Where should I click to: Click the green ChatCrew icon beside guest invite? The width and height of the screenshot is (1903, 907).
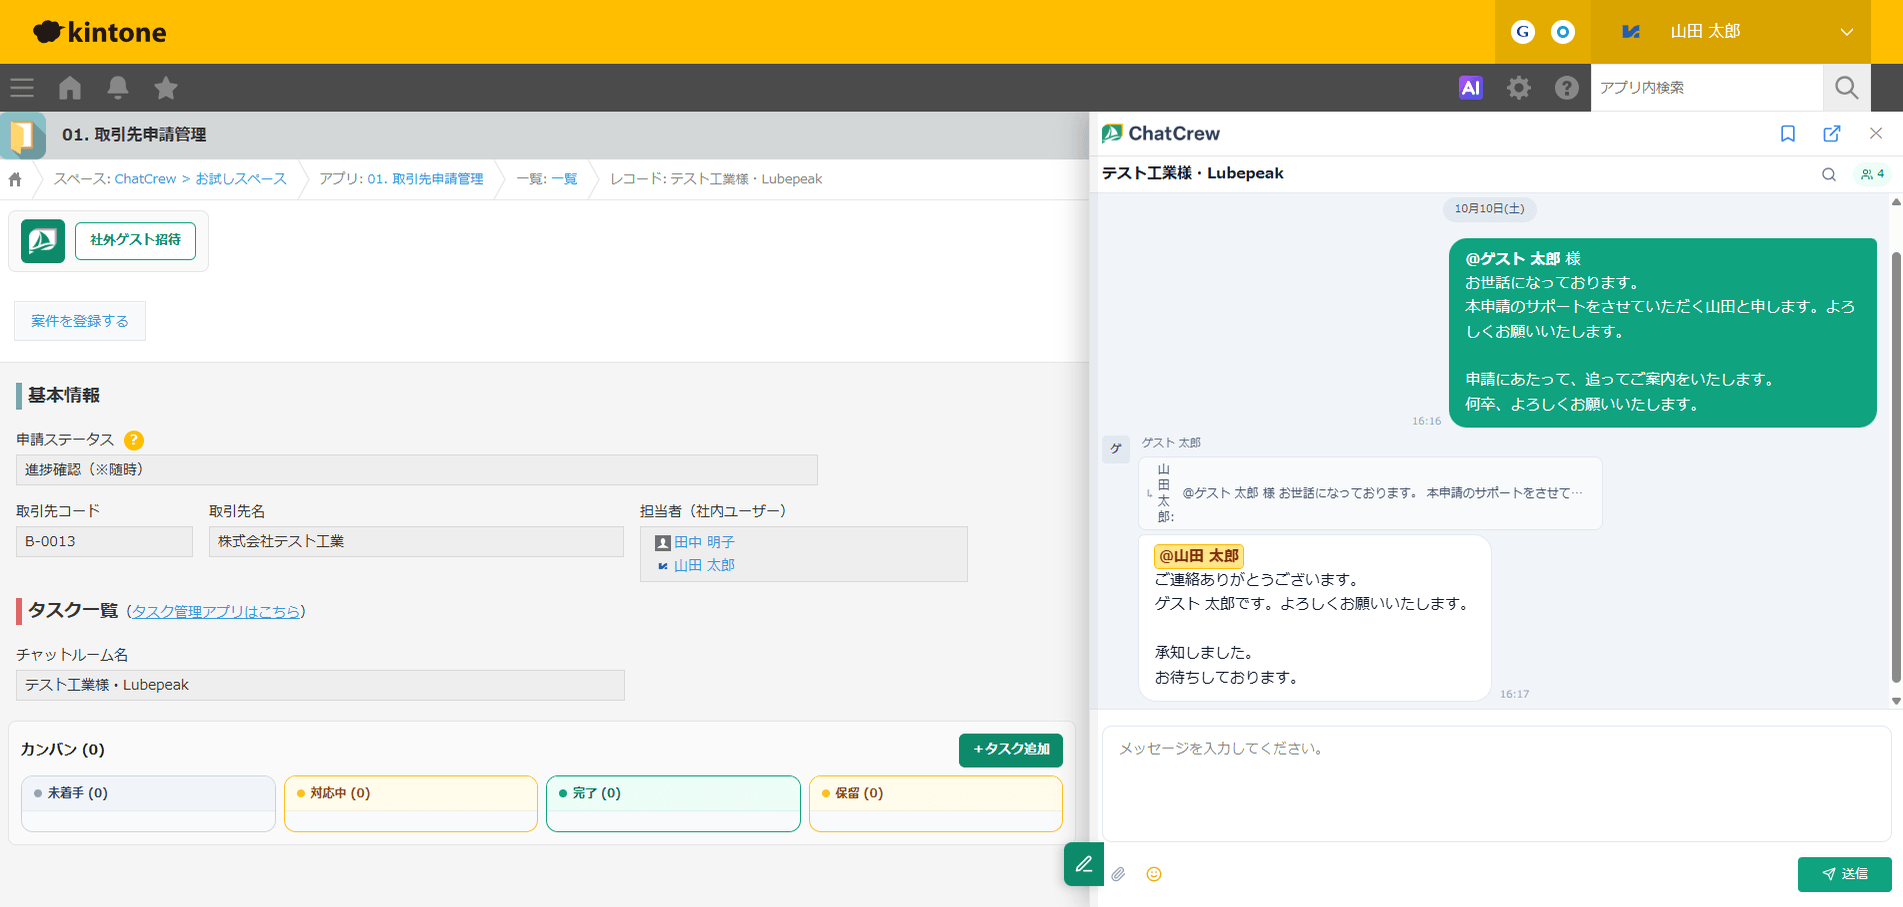[x=43, y=241]
